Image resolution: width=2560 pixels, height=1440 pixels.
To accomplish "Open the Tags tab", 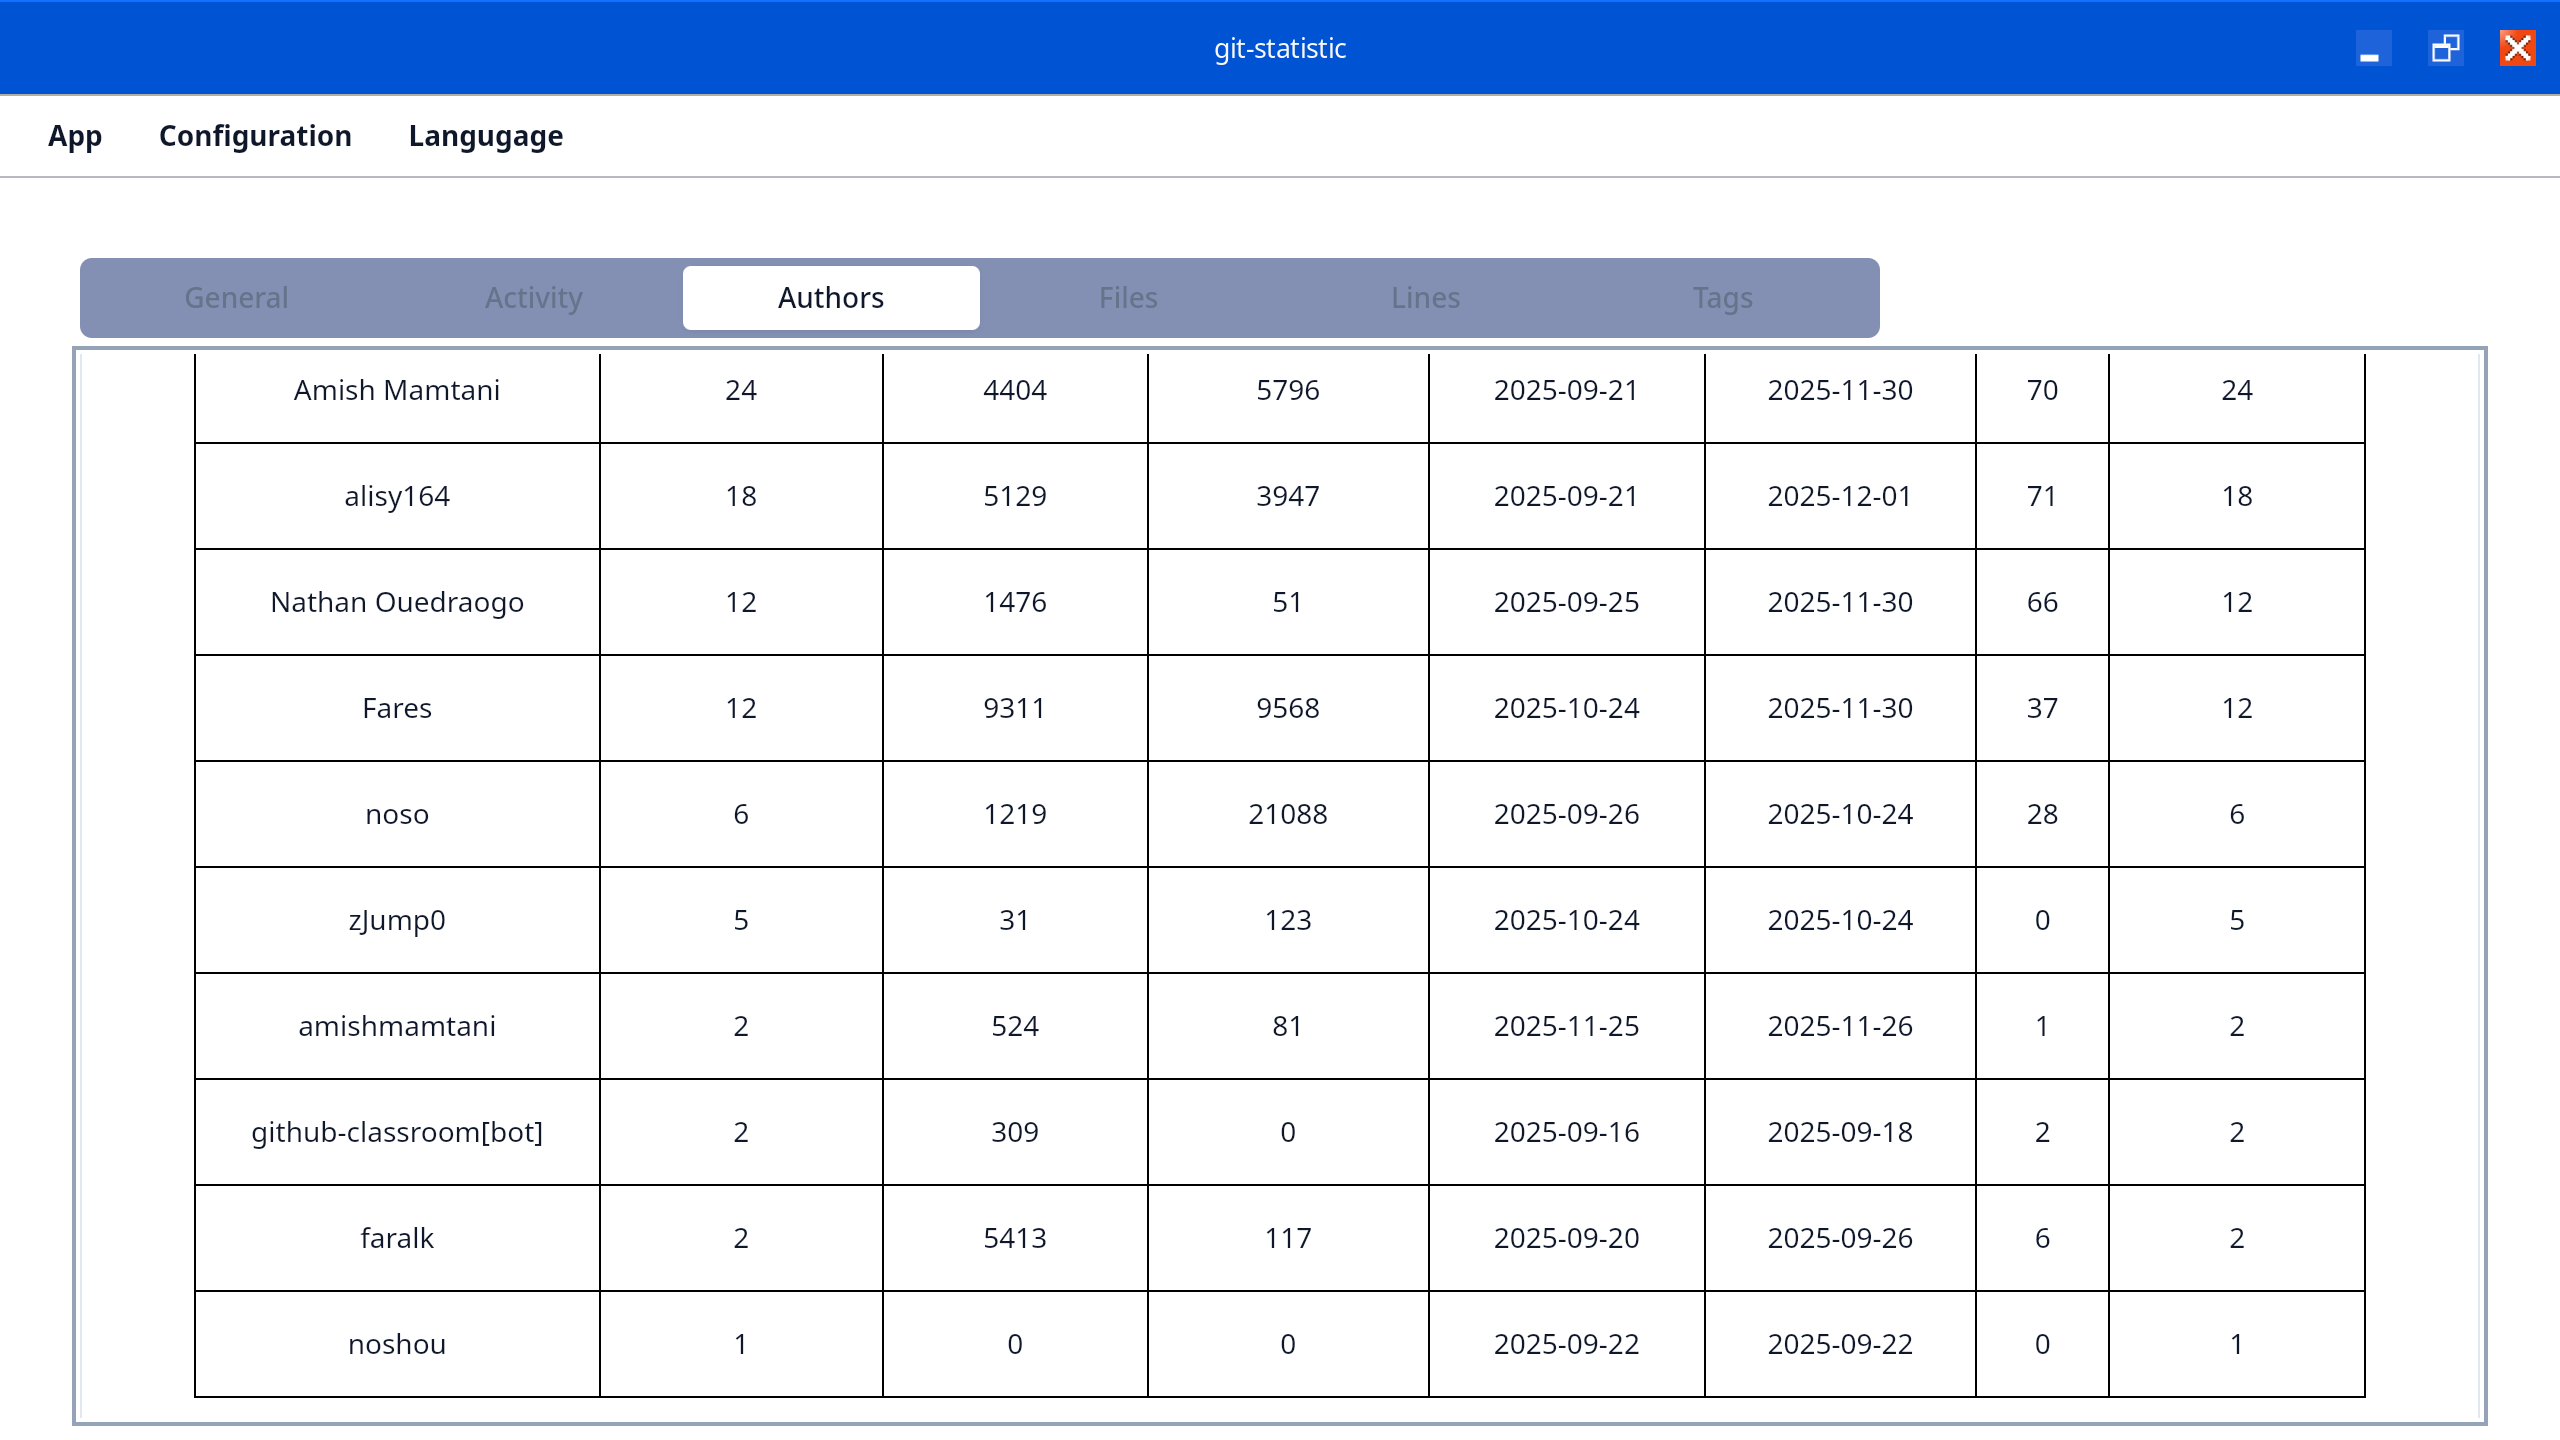I will pyautogui.click(x=1722, y=298).
